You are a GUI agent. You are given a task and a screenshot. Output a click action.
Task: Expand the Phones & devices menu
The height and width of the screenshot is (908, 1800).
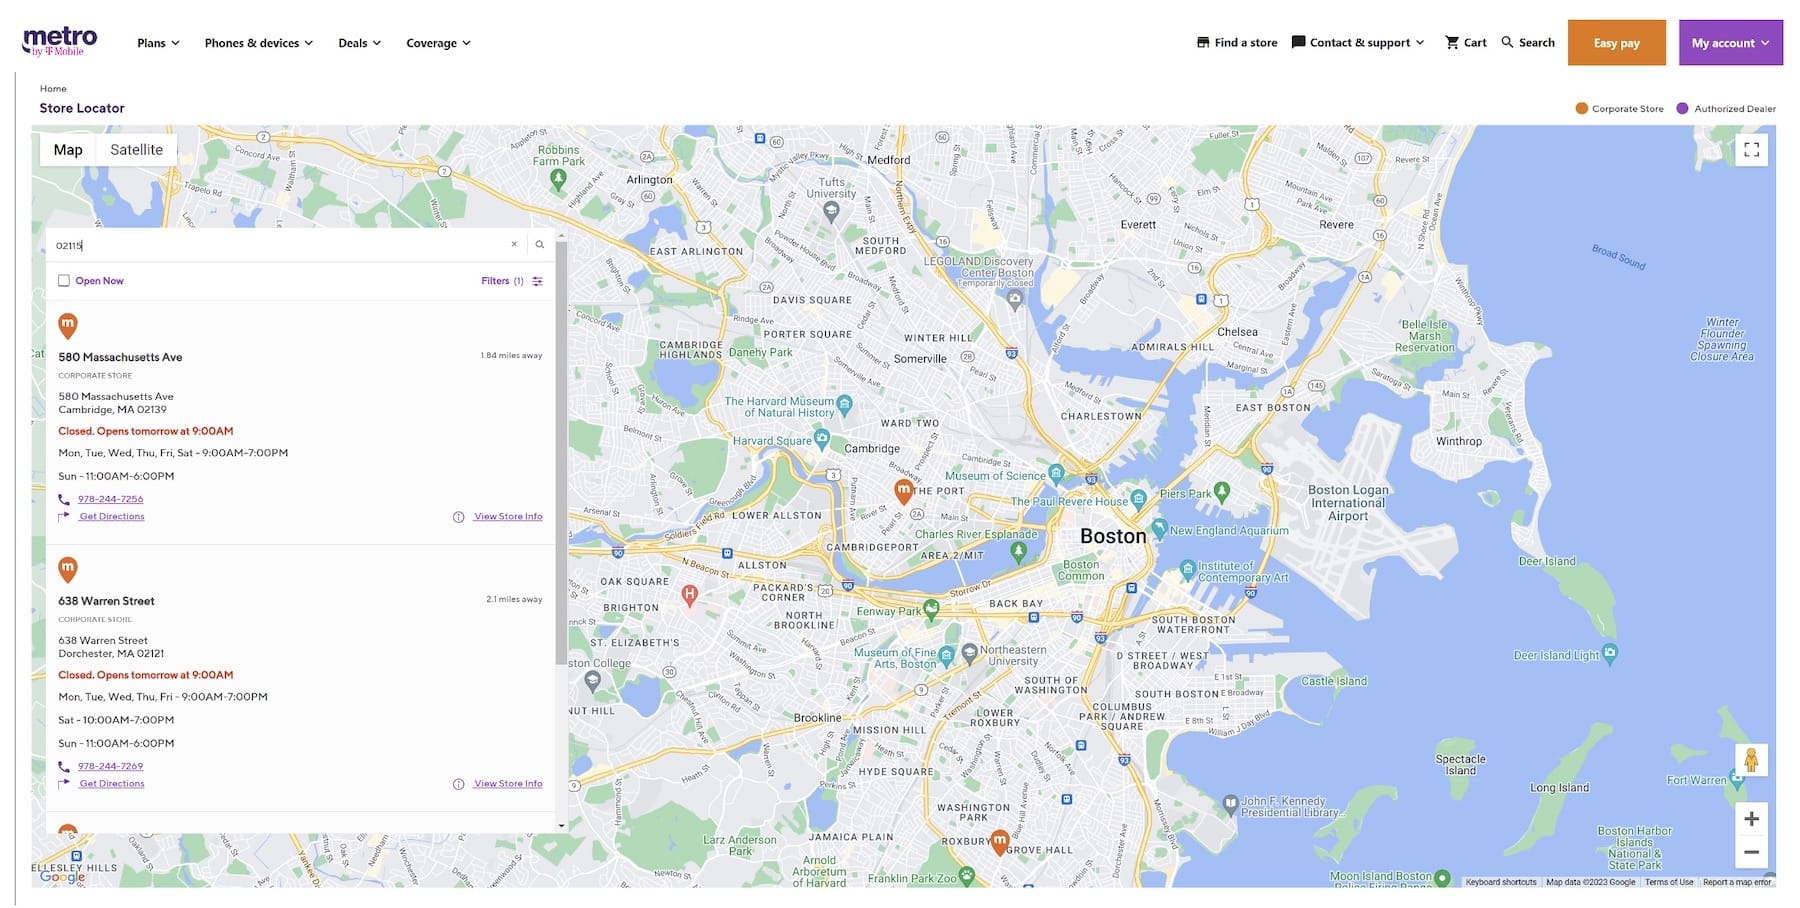258,43
